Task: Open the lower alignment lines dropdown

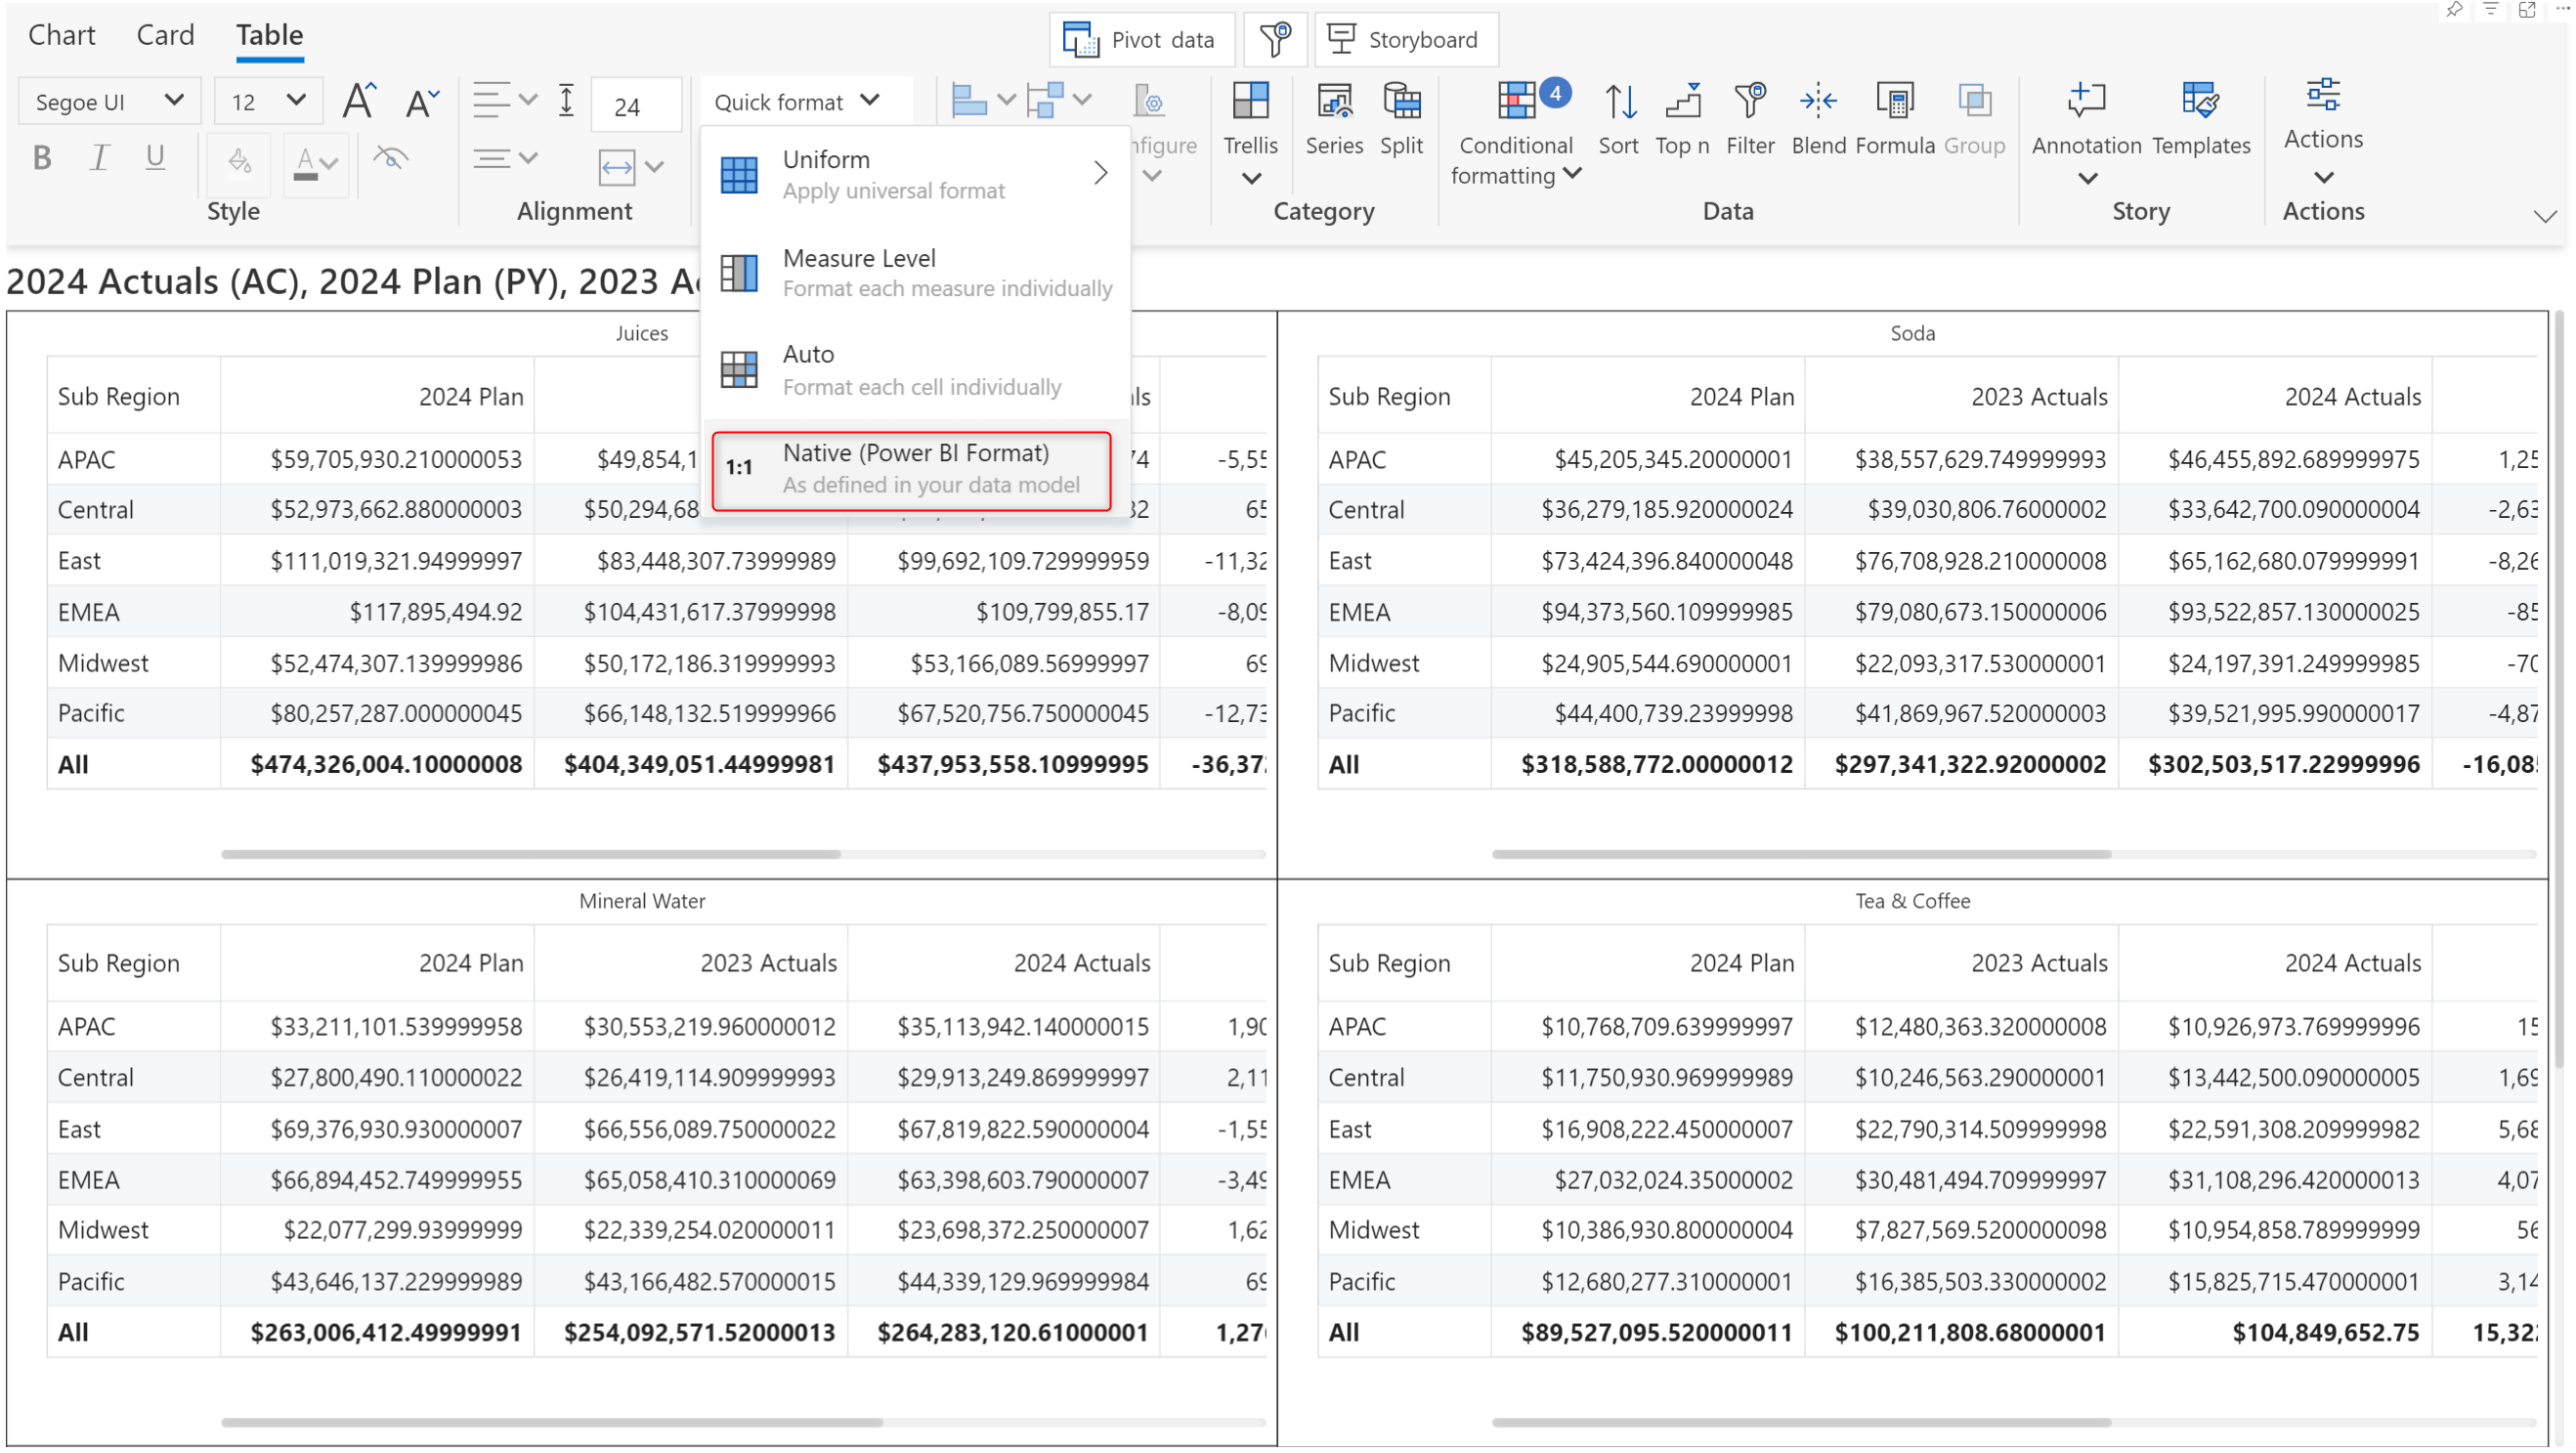Action: (504, 158)
